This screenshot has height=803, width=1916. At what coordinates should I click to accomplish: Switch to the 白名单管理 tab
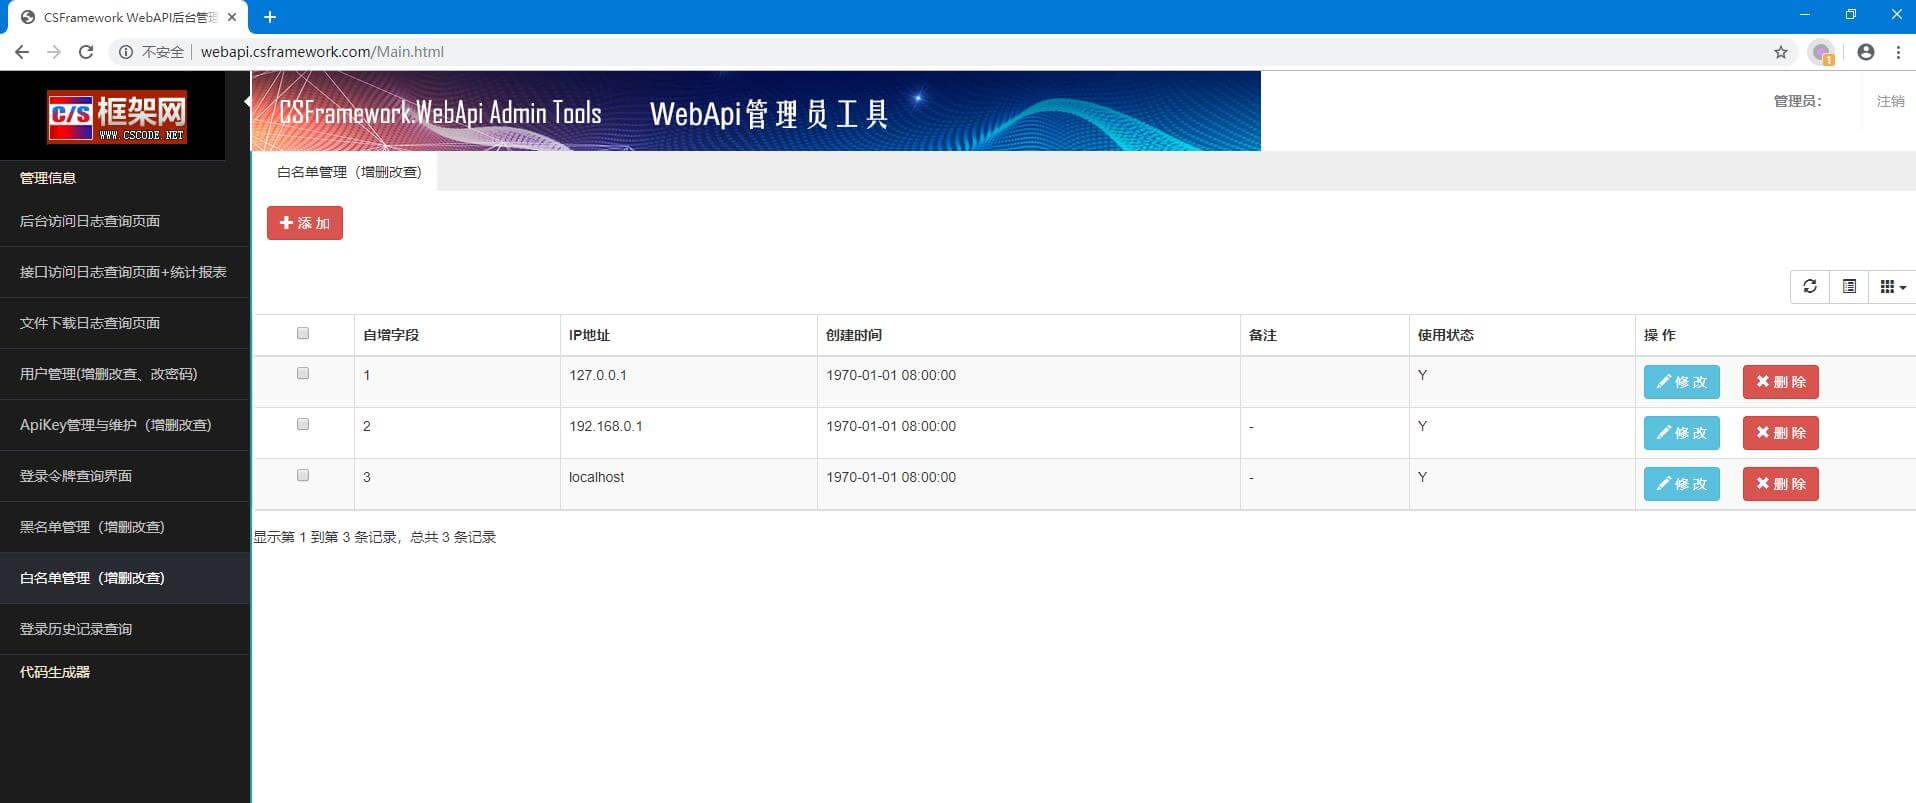point(349,172)
